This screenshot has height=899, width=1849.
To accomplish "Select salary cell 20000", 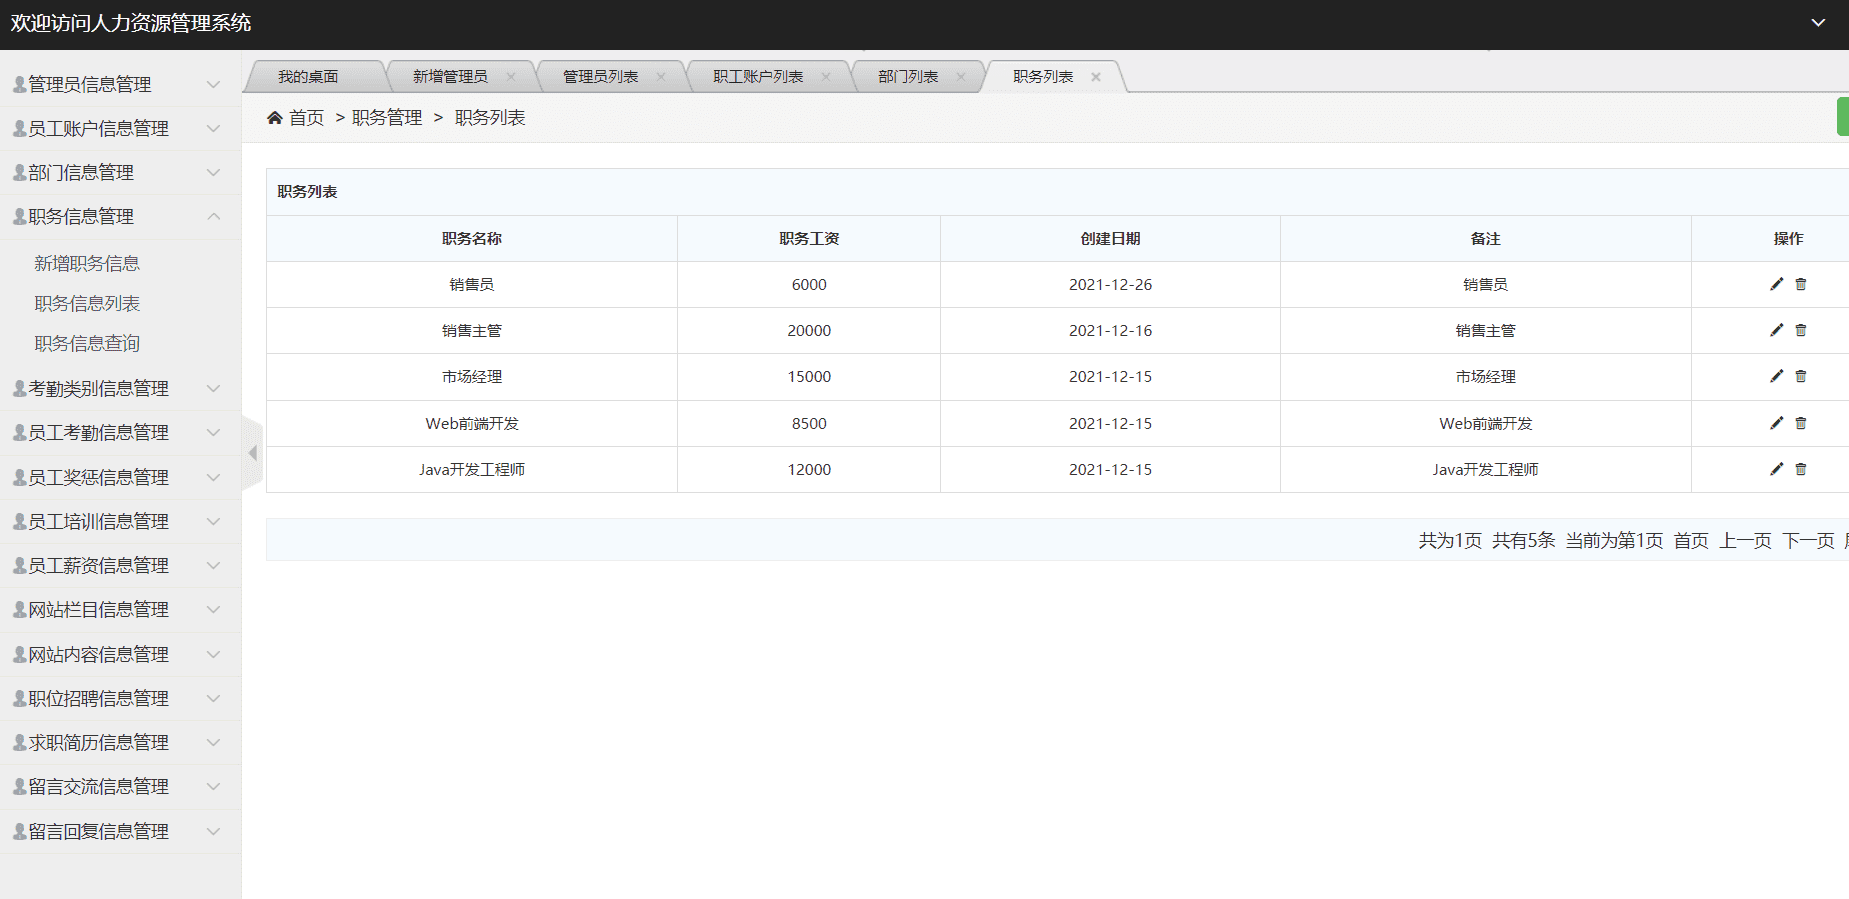I will 809,330.
